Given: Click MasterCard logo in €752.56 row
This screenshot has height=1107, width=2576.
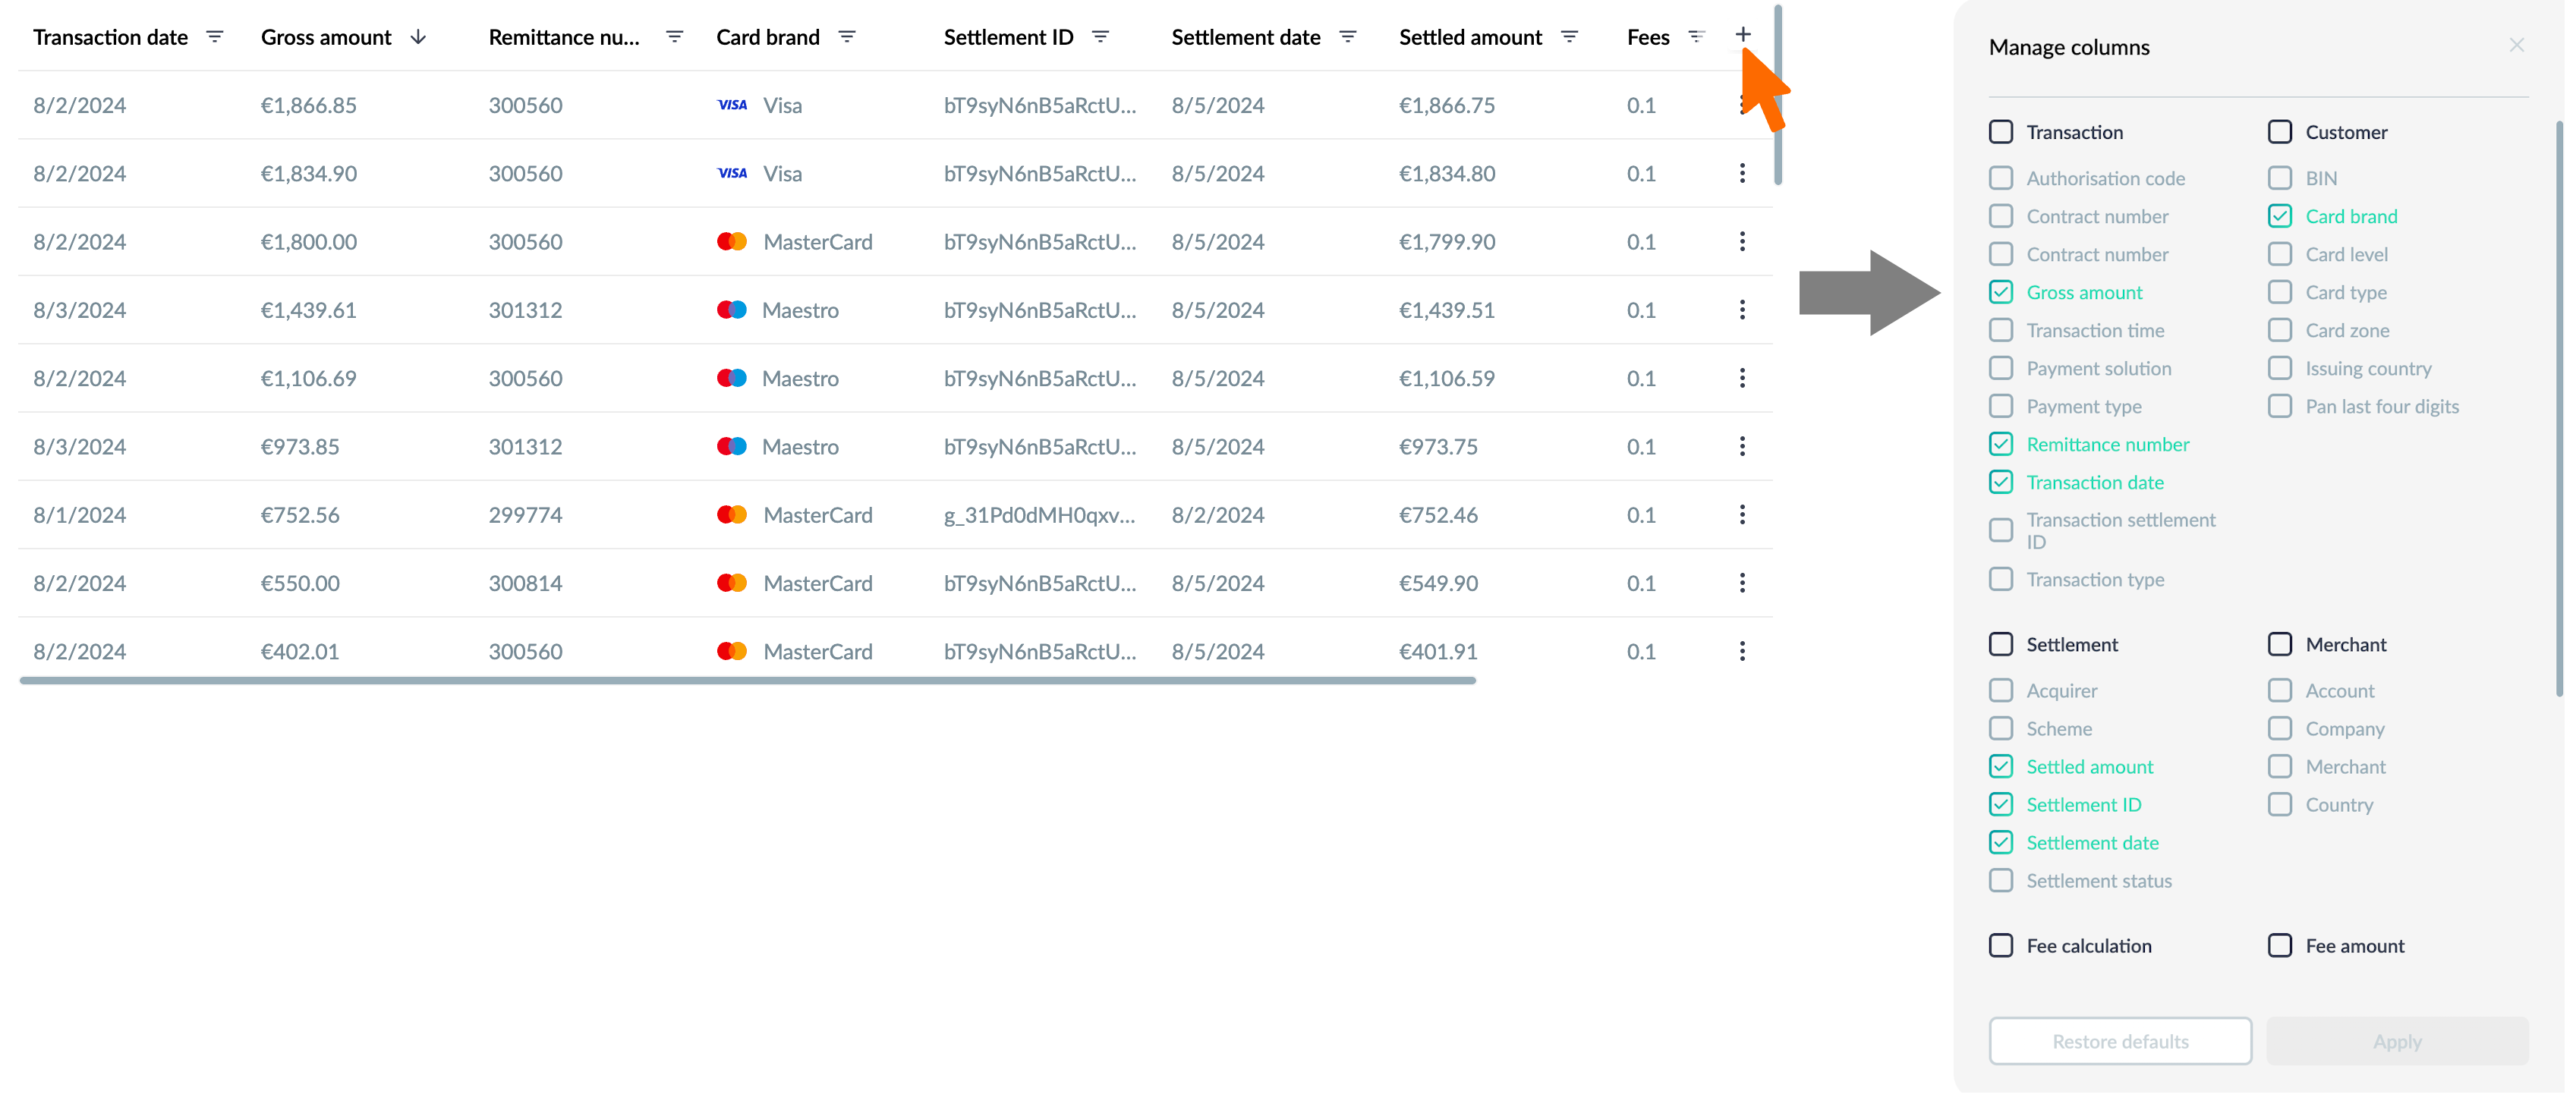Looking at the screenshot, I should [732, 514].
